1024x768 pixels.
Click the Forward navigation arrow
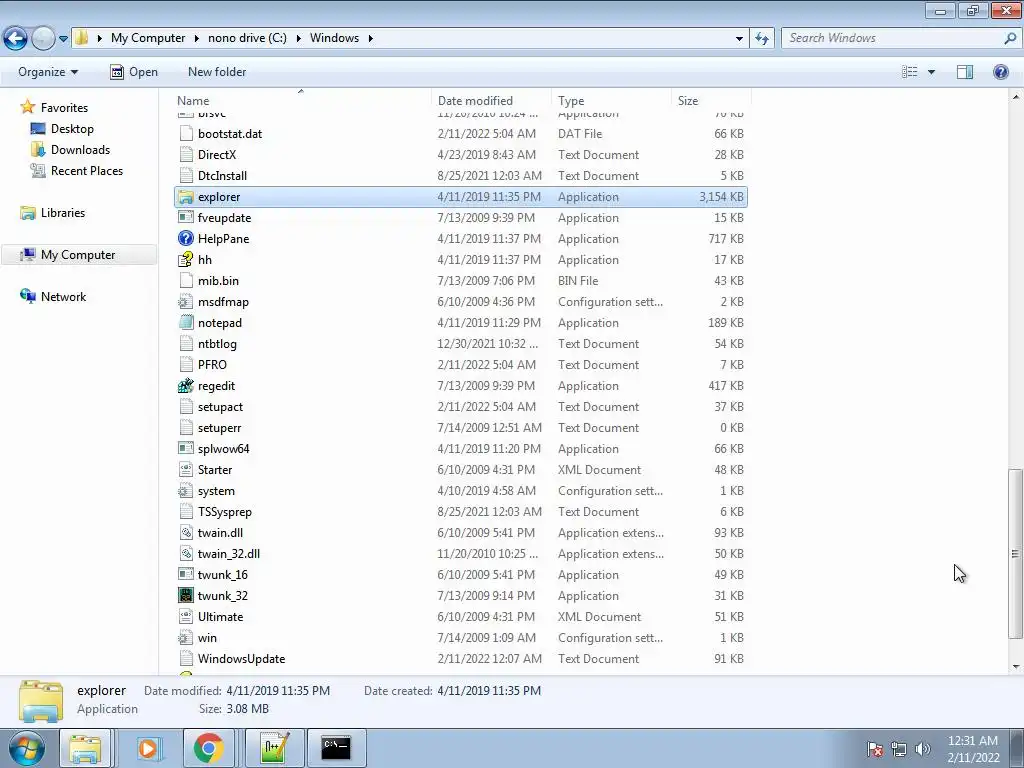coord(43,38)
